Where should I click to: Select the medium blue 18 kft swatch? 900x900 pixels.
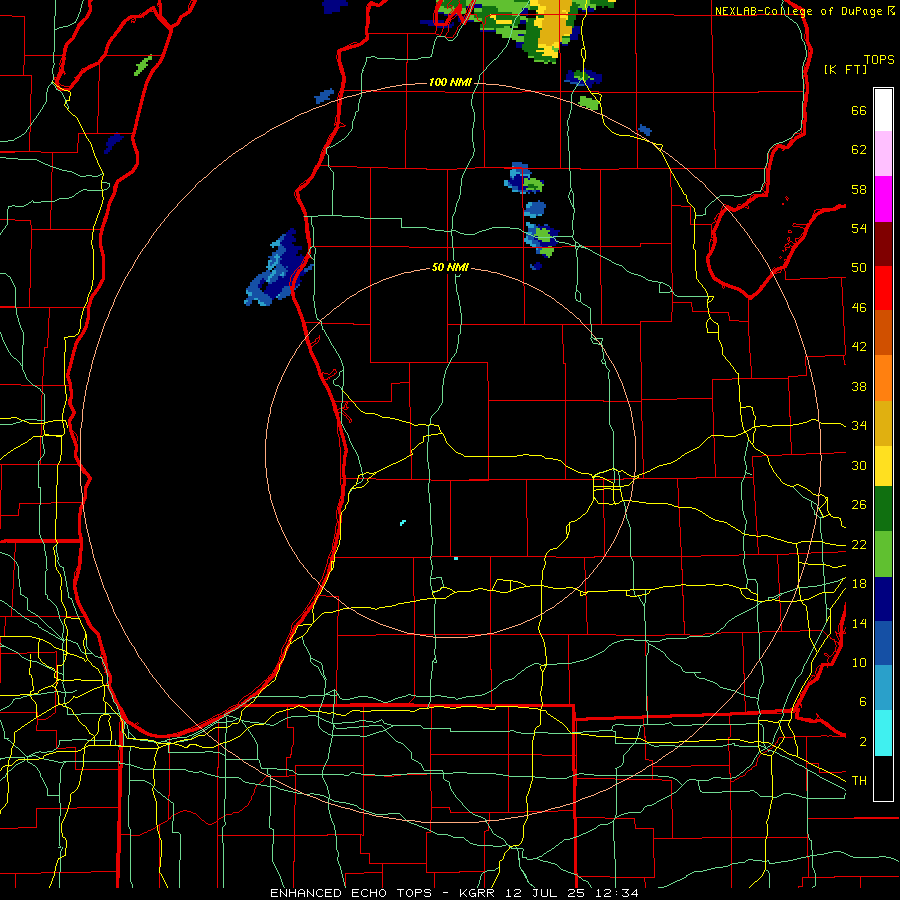pyautogui.click(x=883, y=643)
